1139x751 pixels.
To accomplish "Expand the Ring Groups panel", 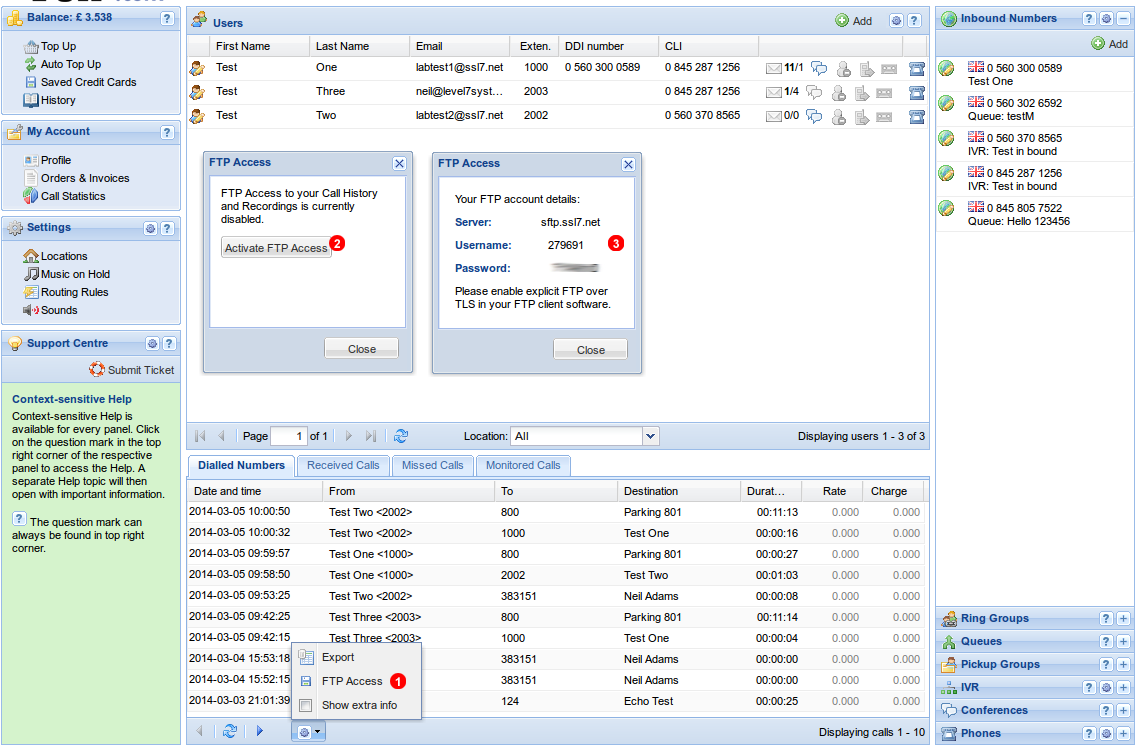I will 1126,620.
